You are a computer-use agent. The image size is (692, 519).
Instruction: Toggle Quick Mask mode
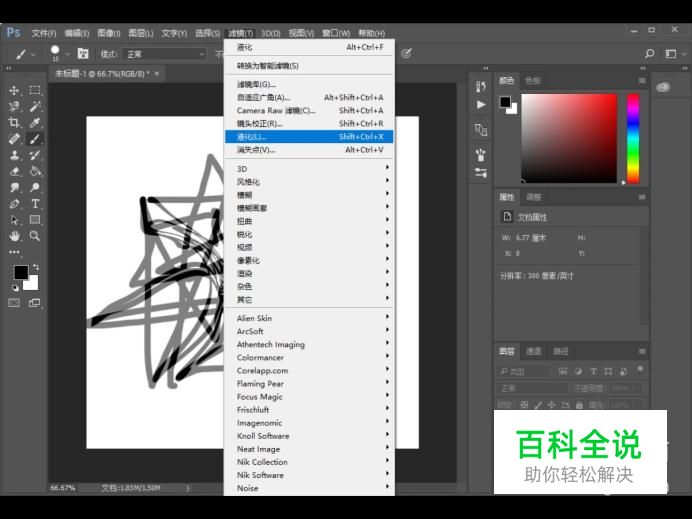tap(14, 303)
